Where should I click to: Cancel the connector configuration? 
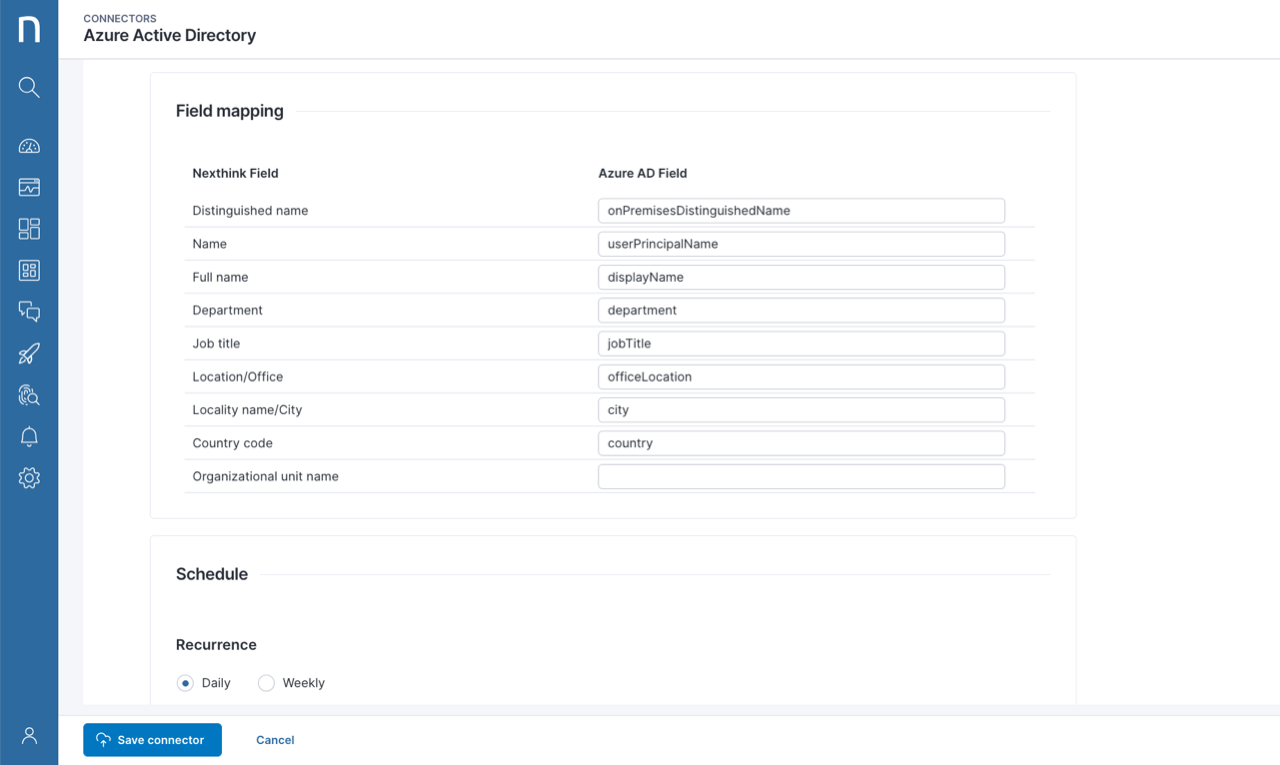[274, 740]
